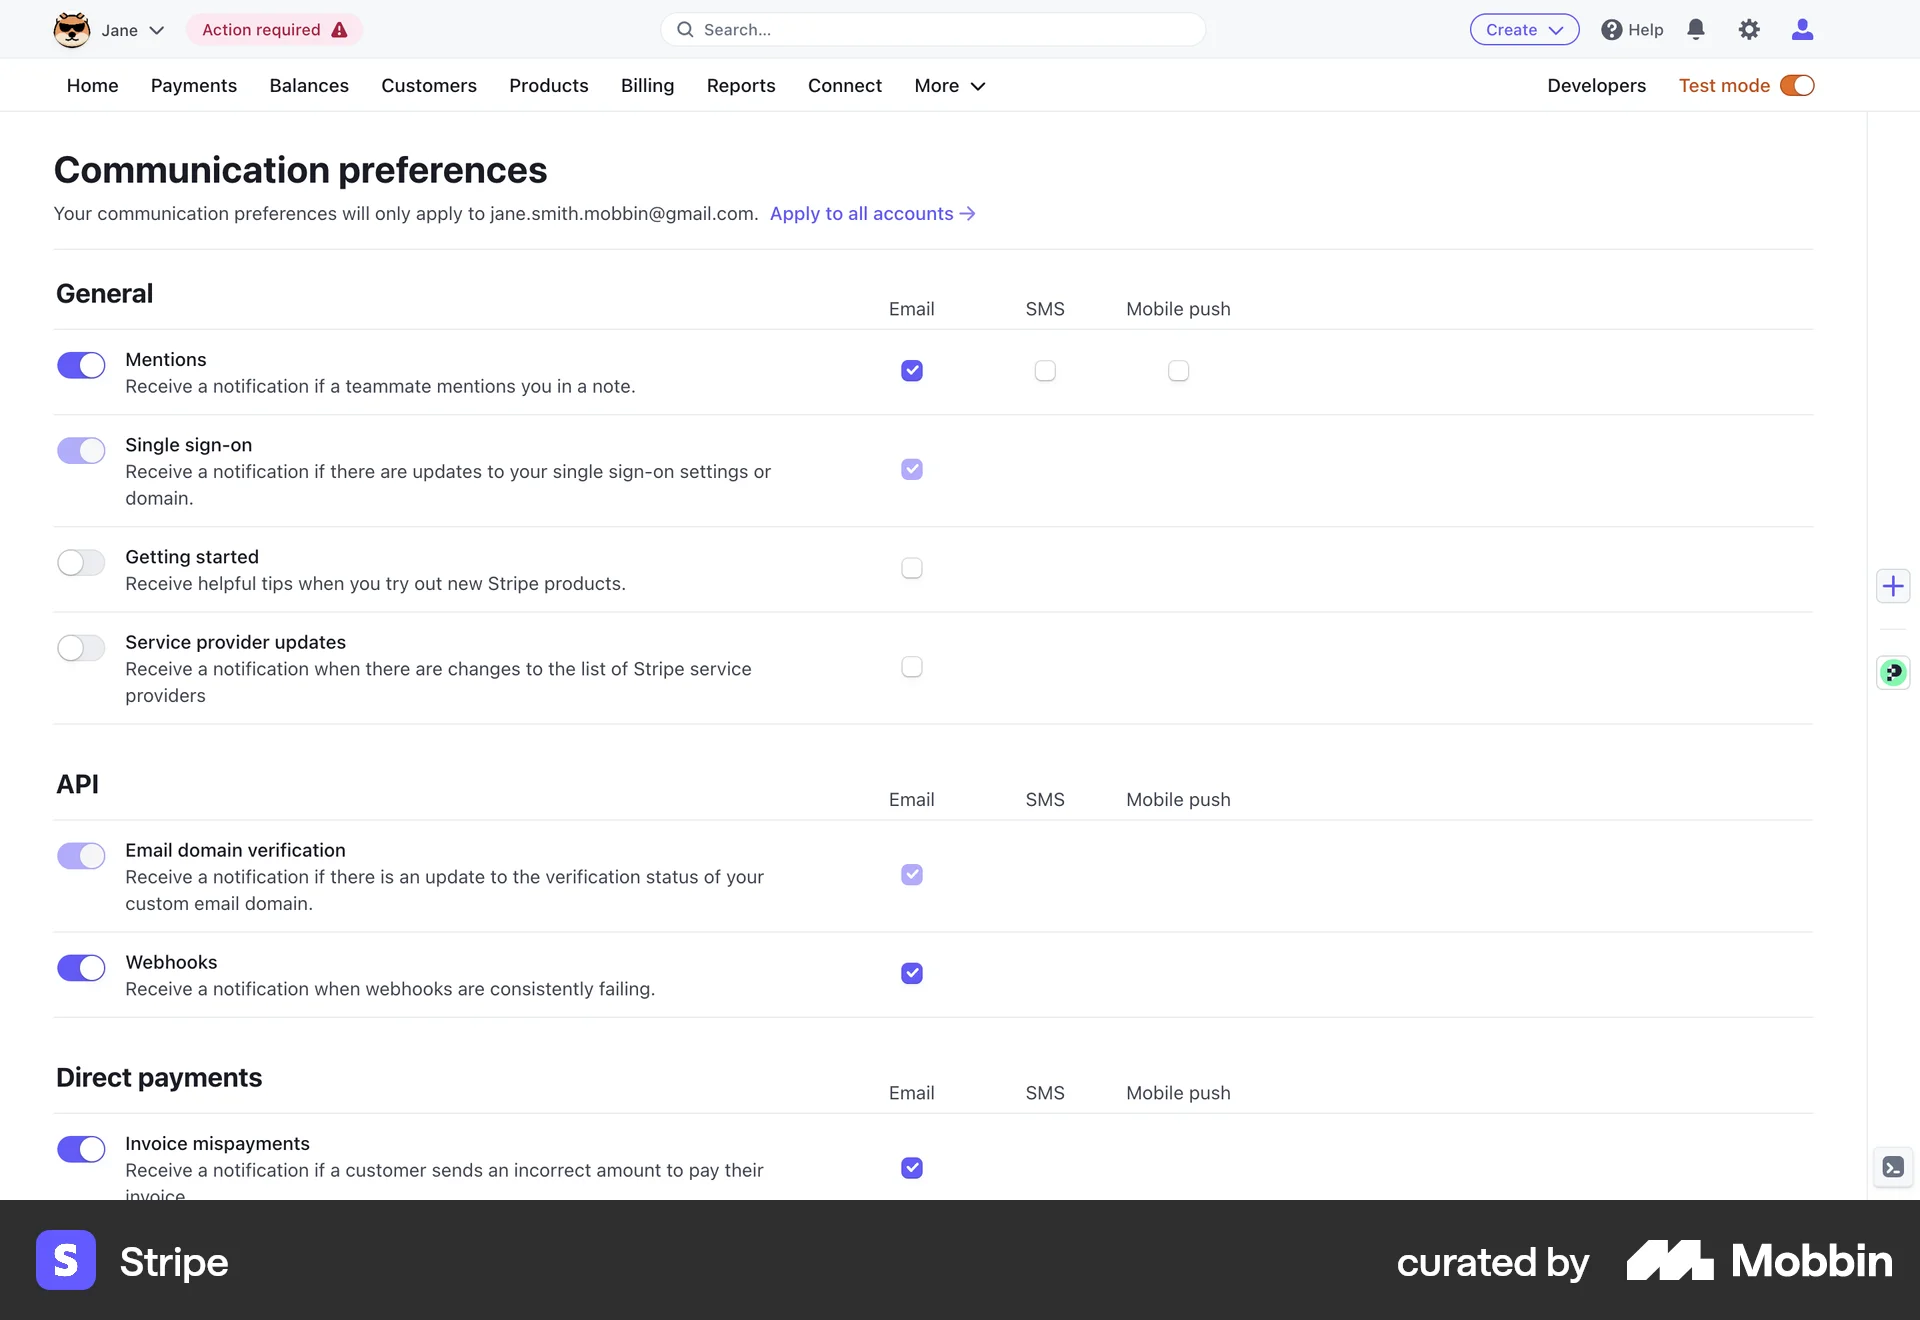The height and width of the screenshot is (1320, 1920).
Task: Click the search magnifier icon
Action: click(x=685, y=29)
